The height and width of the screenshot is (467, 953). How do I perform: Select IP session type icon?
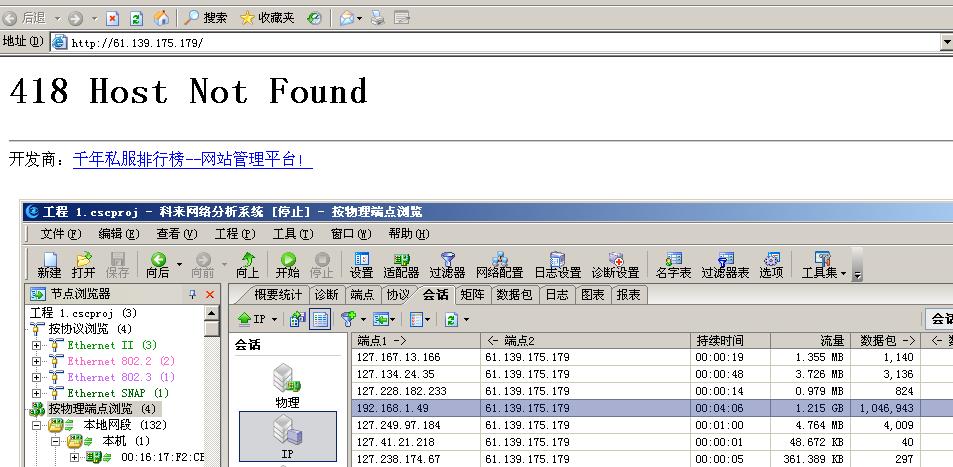(x=287, y=436)
